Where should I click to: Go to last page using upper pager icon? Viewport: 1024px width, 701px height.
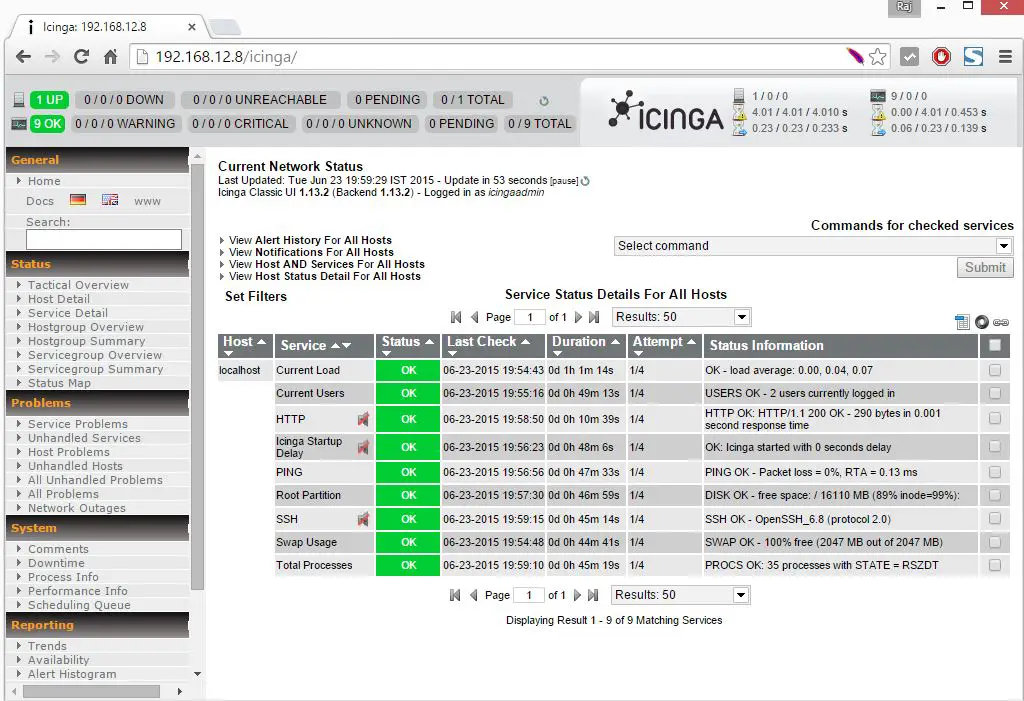point(594,317)
